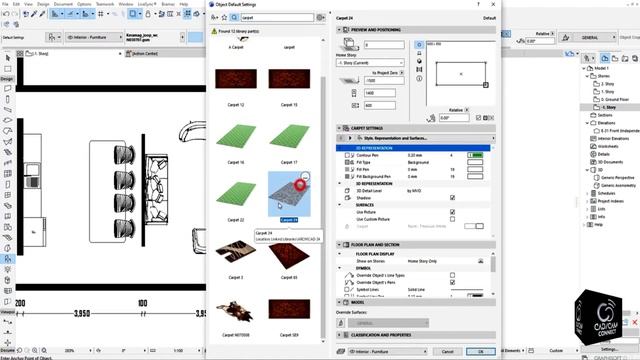
Task: Collapse the Model panel
Action: point(339,302)
